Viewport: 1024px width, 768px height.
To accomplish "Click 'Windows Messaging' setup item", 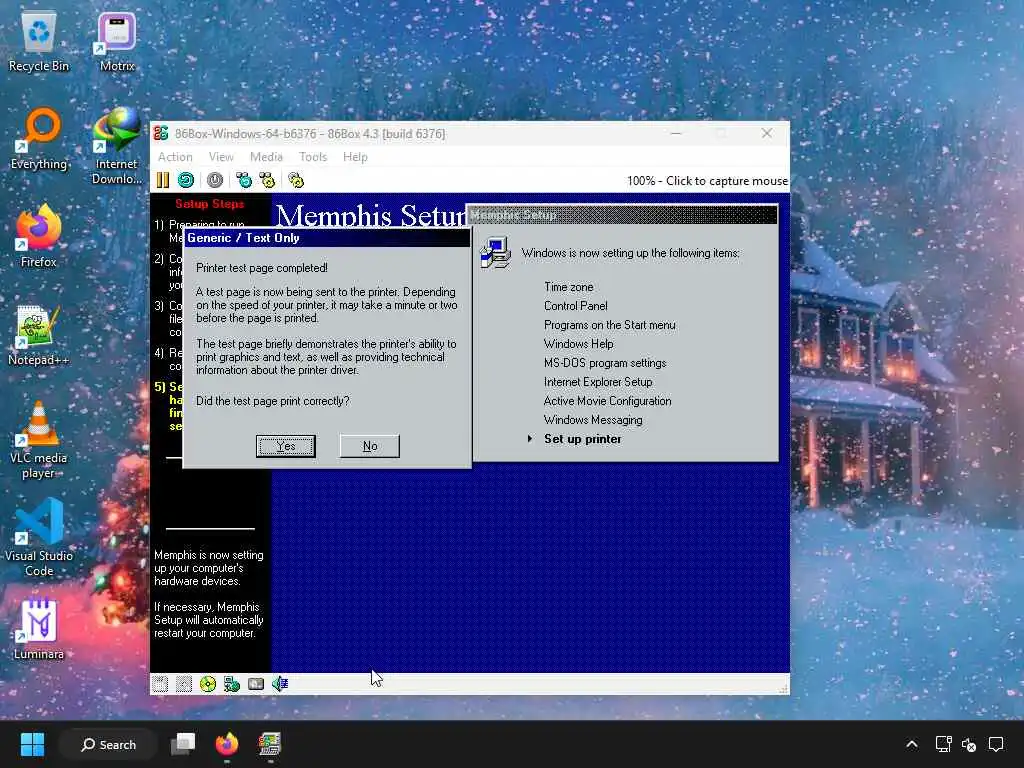I will [593, 420].
